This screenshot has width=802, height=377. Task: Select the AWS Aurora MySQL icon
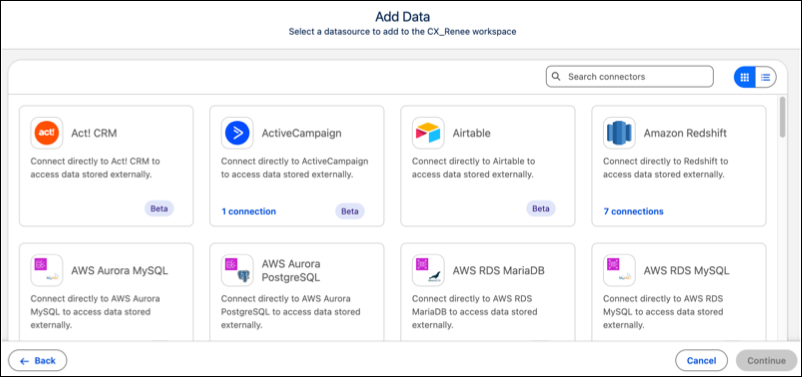[47, 270]
